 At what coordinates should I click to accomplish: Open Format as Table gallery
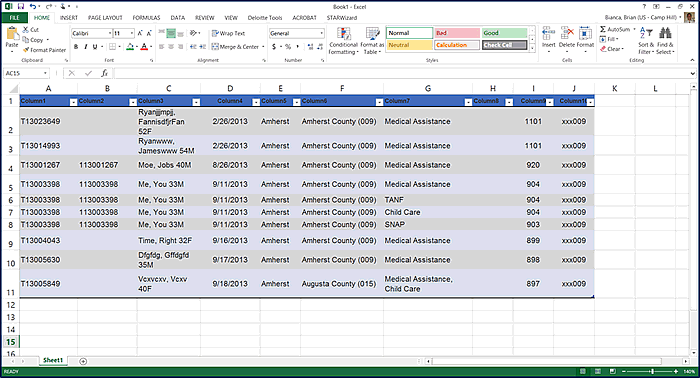[x=372, y=41]
